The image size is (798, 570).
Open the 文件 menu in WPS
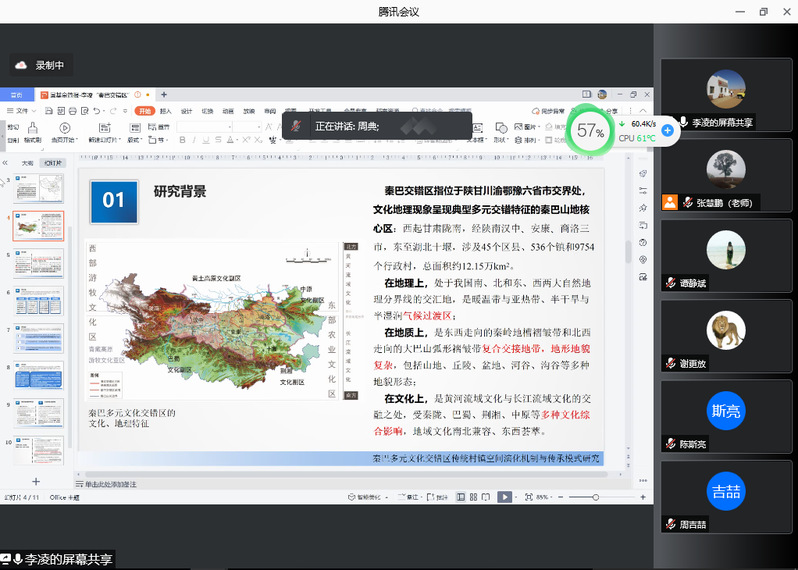point(19,111)
